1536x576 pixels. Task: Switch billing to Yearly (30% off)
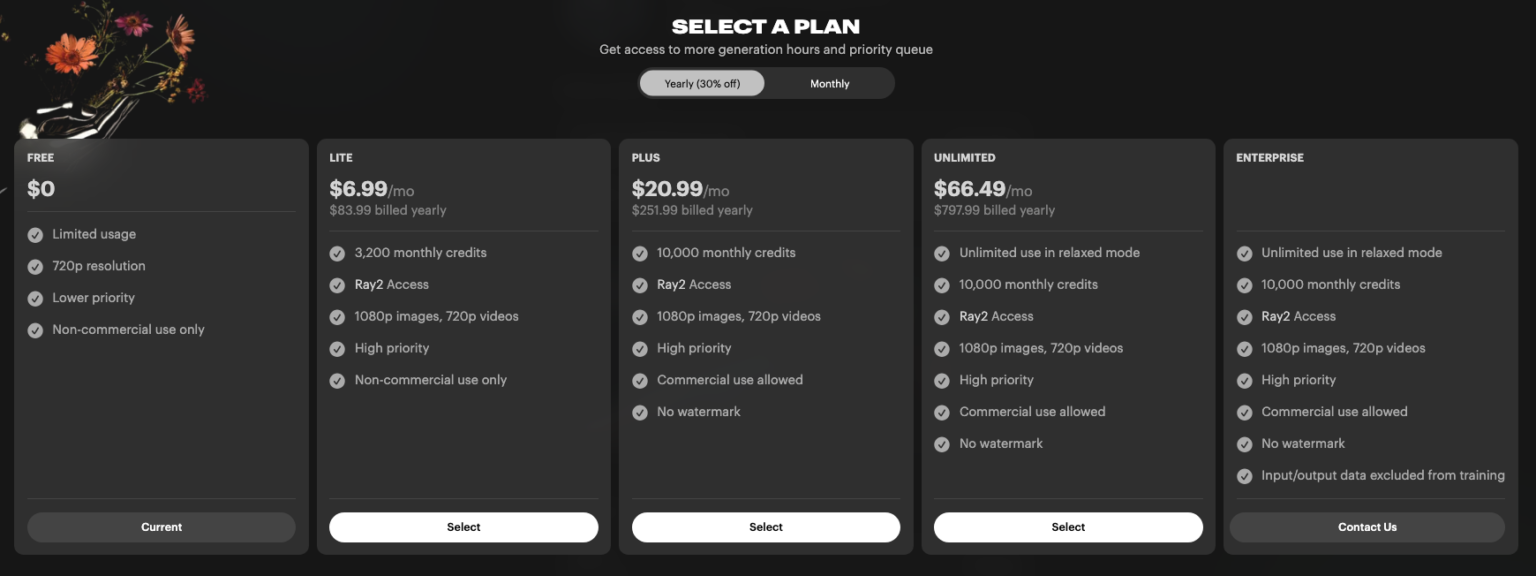(702, 84)
